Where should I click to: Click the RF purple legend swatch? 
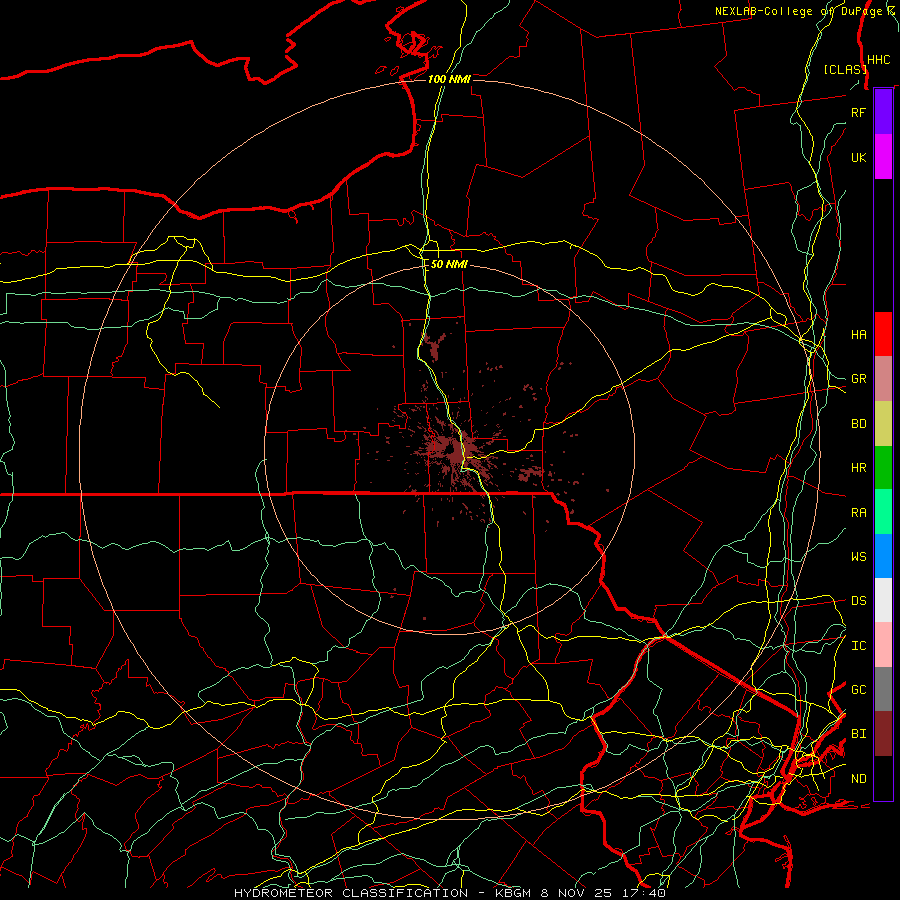tap(883, 112)
